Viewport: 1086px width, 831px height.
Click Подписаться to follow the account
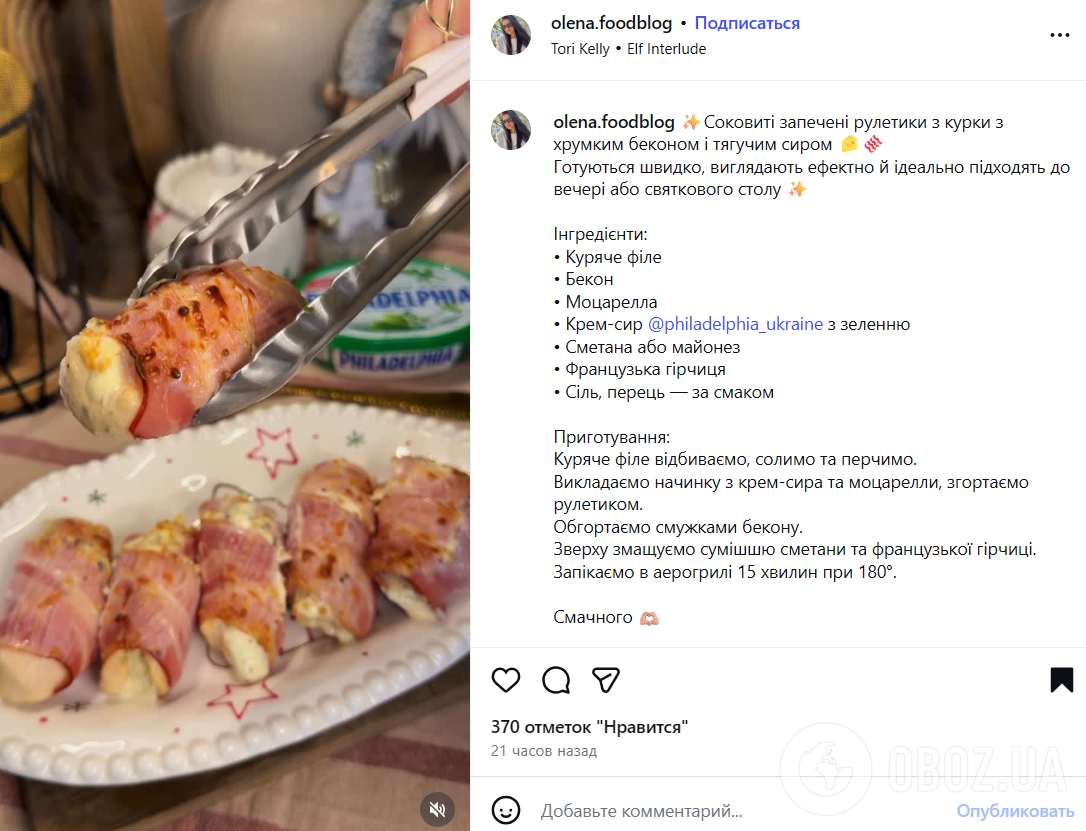click(746, 22)
